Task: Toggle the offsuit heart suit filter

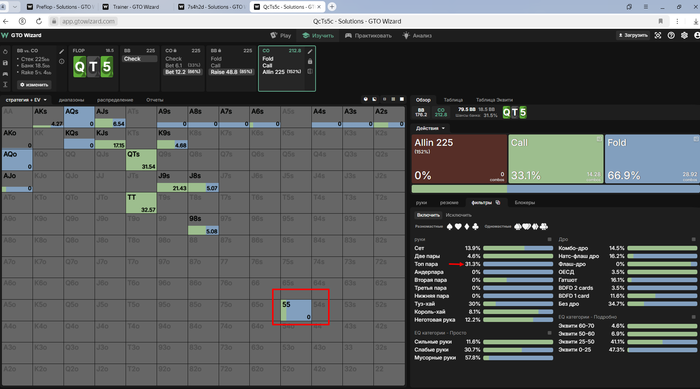Action: click(x=458, y=226)
